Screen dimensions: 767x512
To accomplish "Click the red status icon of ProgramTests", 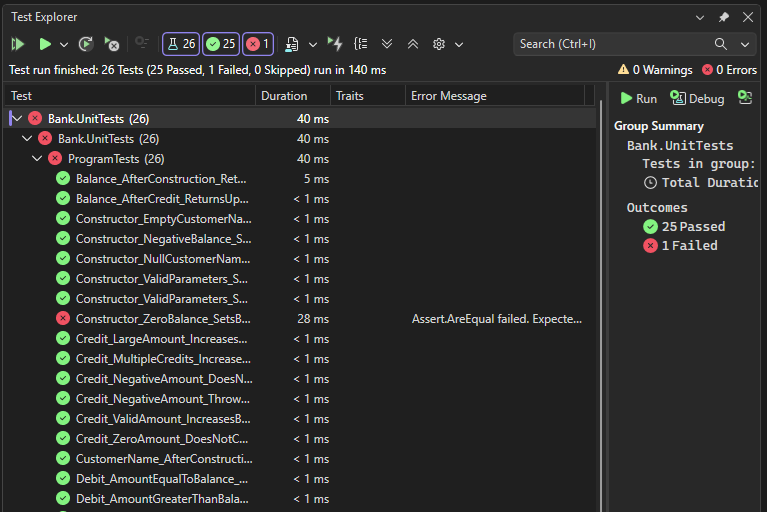I will tap(55, 158).
